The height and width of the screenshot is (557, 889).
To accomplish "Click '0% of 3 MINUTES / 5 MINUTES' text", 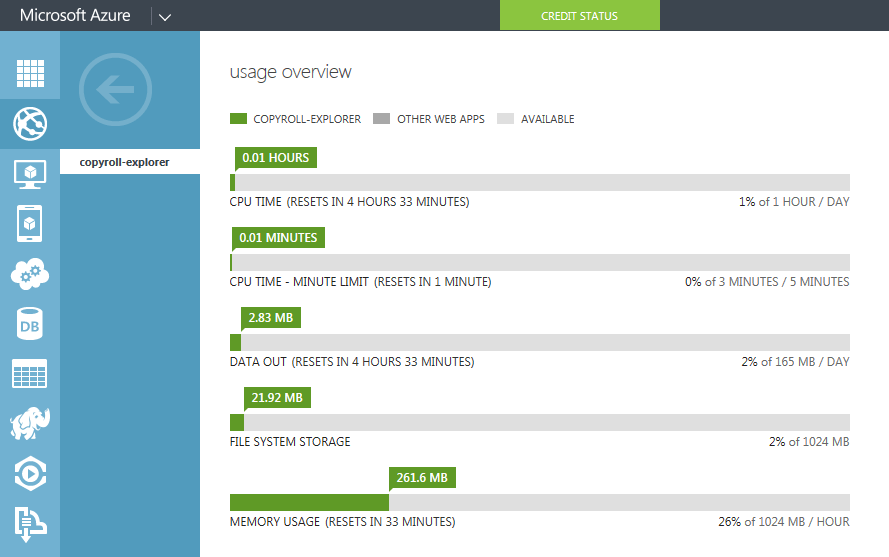I will coord(767,282).
